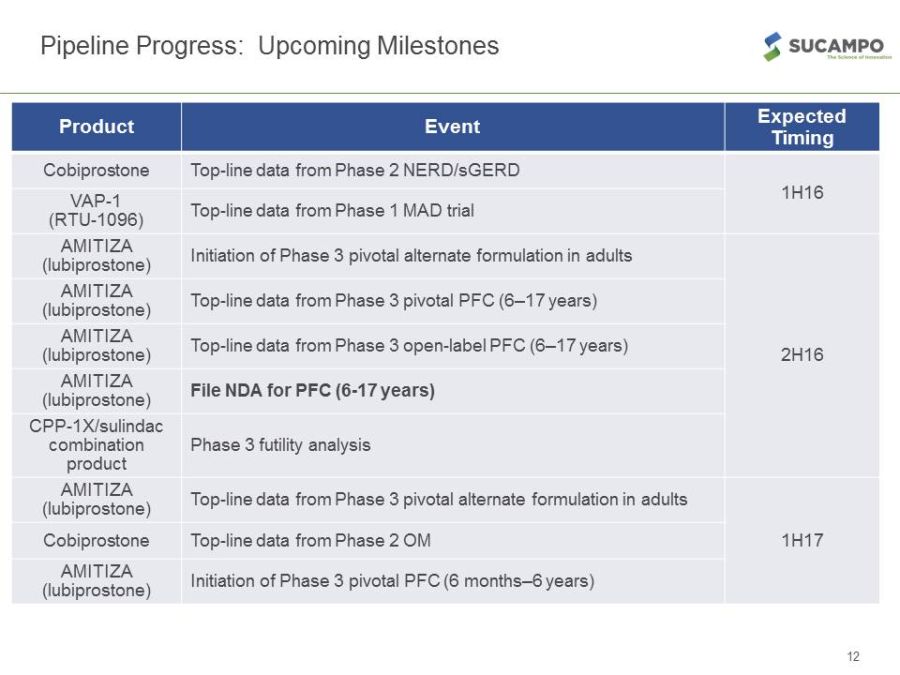Click Cobiprostone in the Phase 2 OM row
Viewport: 900px width, 675px height.
[96, 541]
